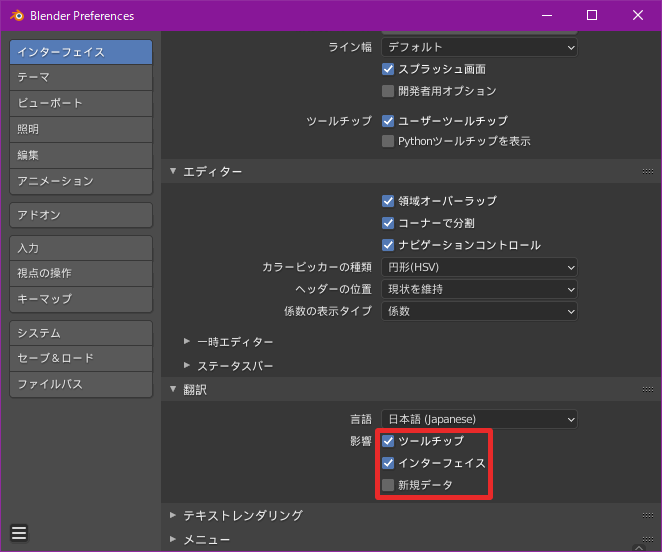
Task: Select the インターフェイス sidebar tab
Action: click(x=81, y=52)
